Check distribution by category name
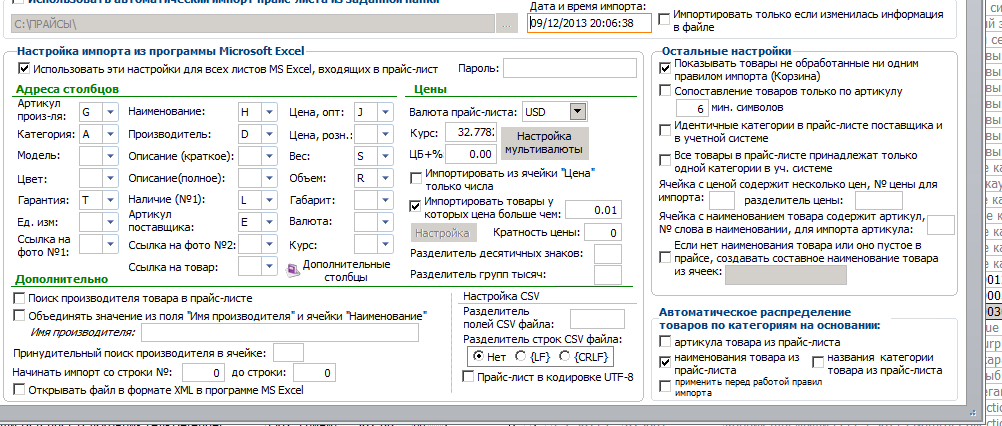 click(817, 362)
